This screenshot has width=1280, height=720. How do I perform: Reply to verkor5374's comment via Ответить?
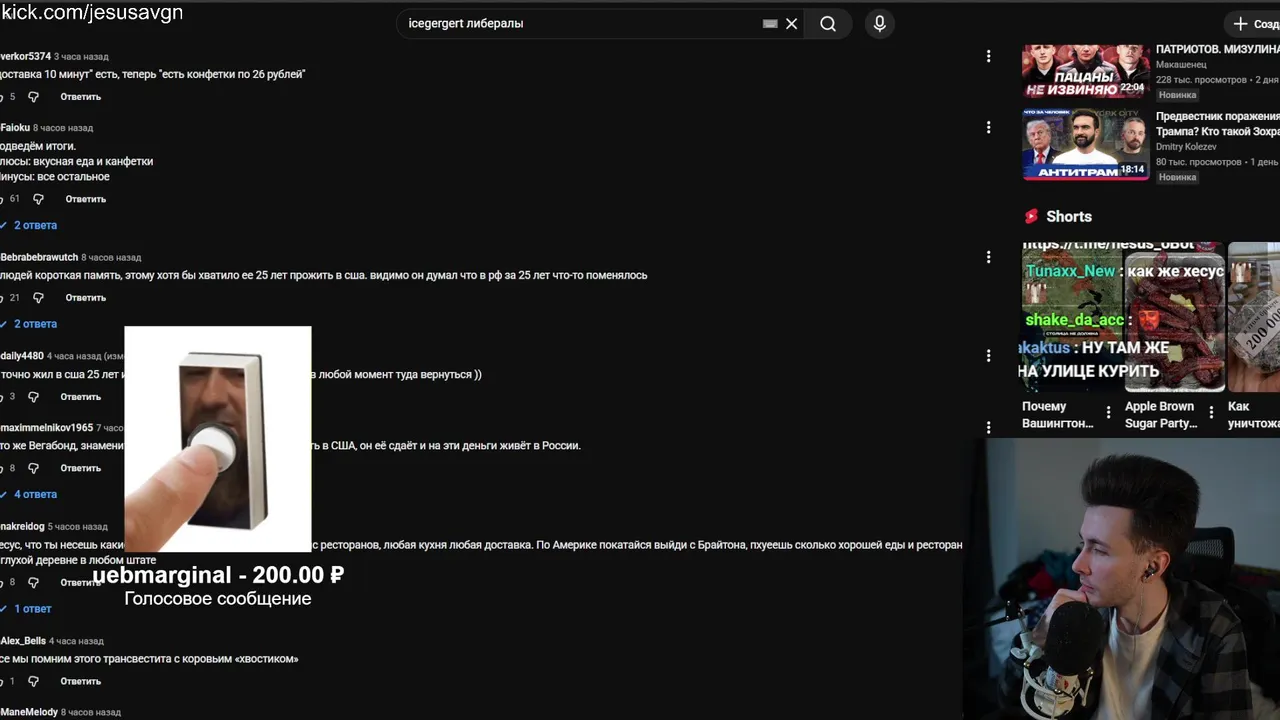coord(80,97)
